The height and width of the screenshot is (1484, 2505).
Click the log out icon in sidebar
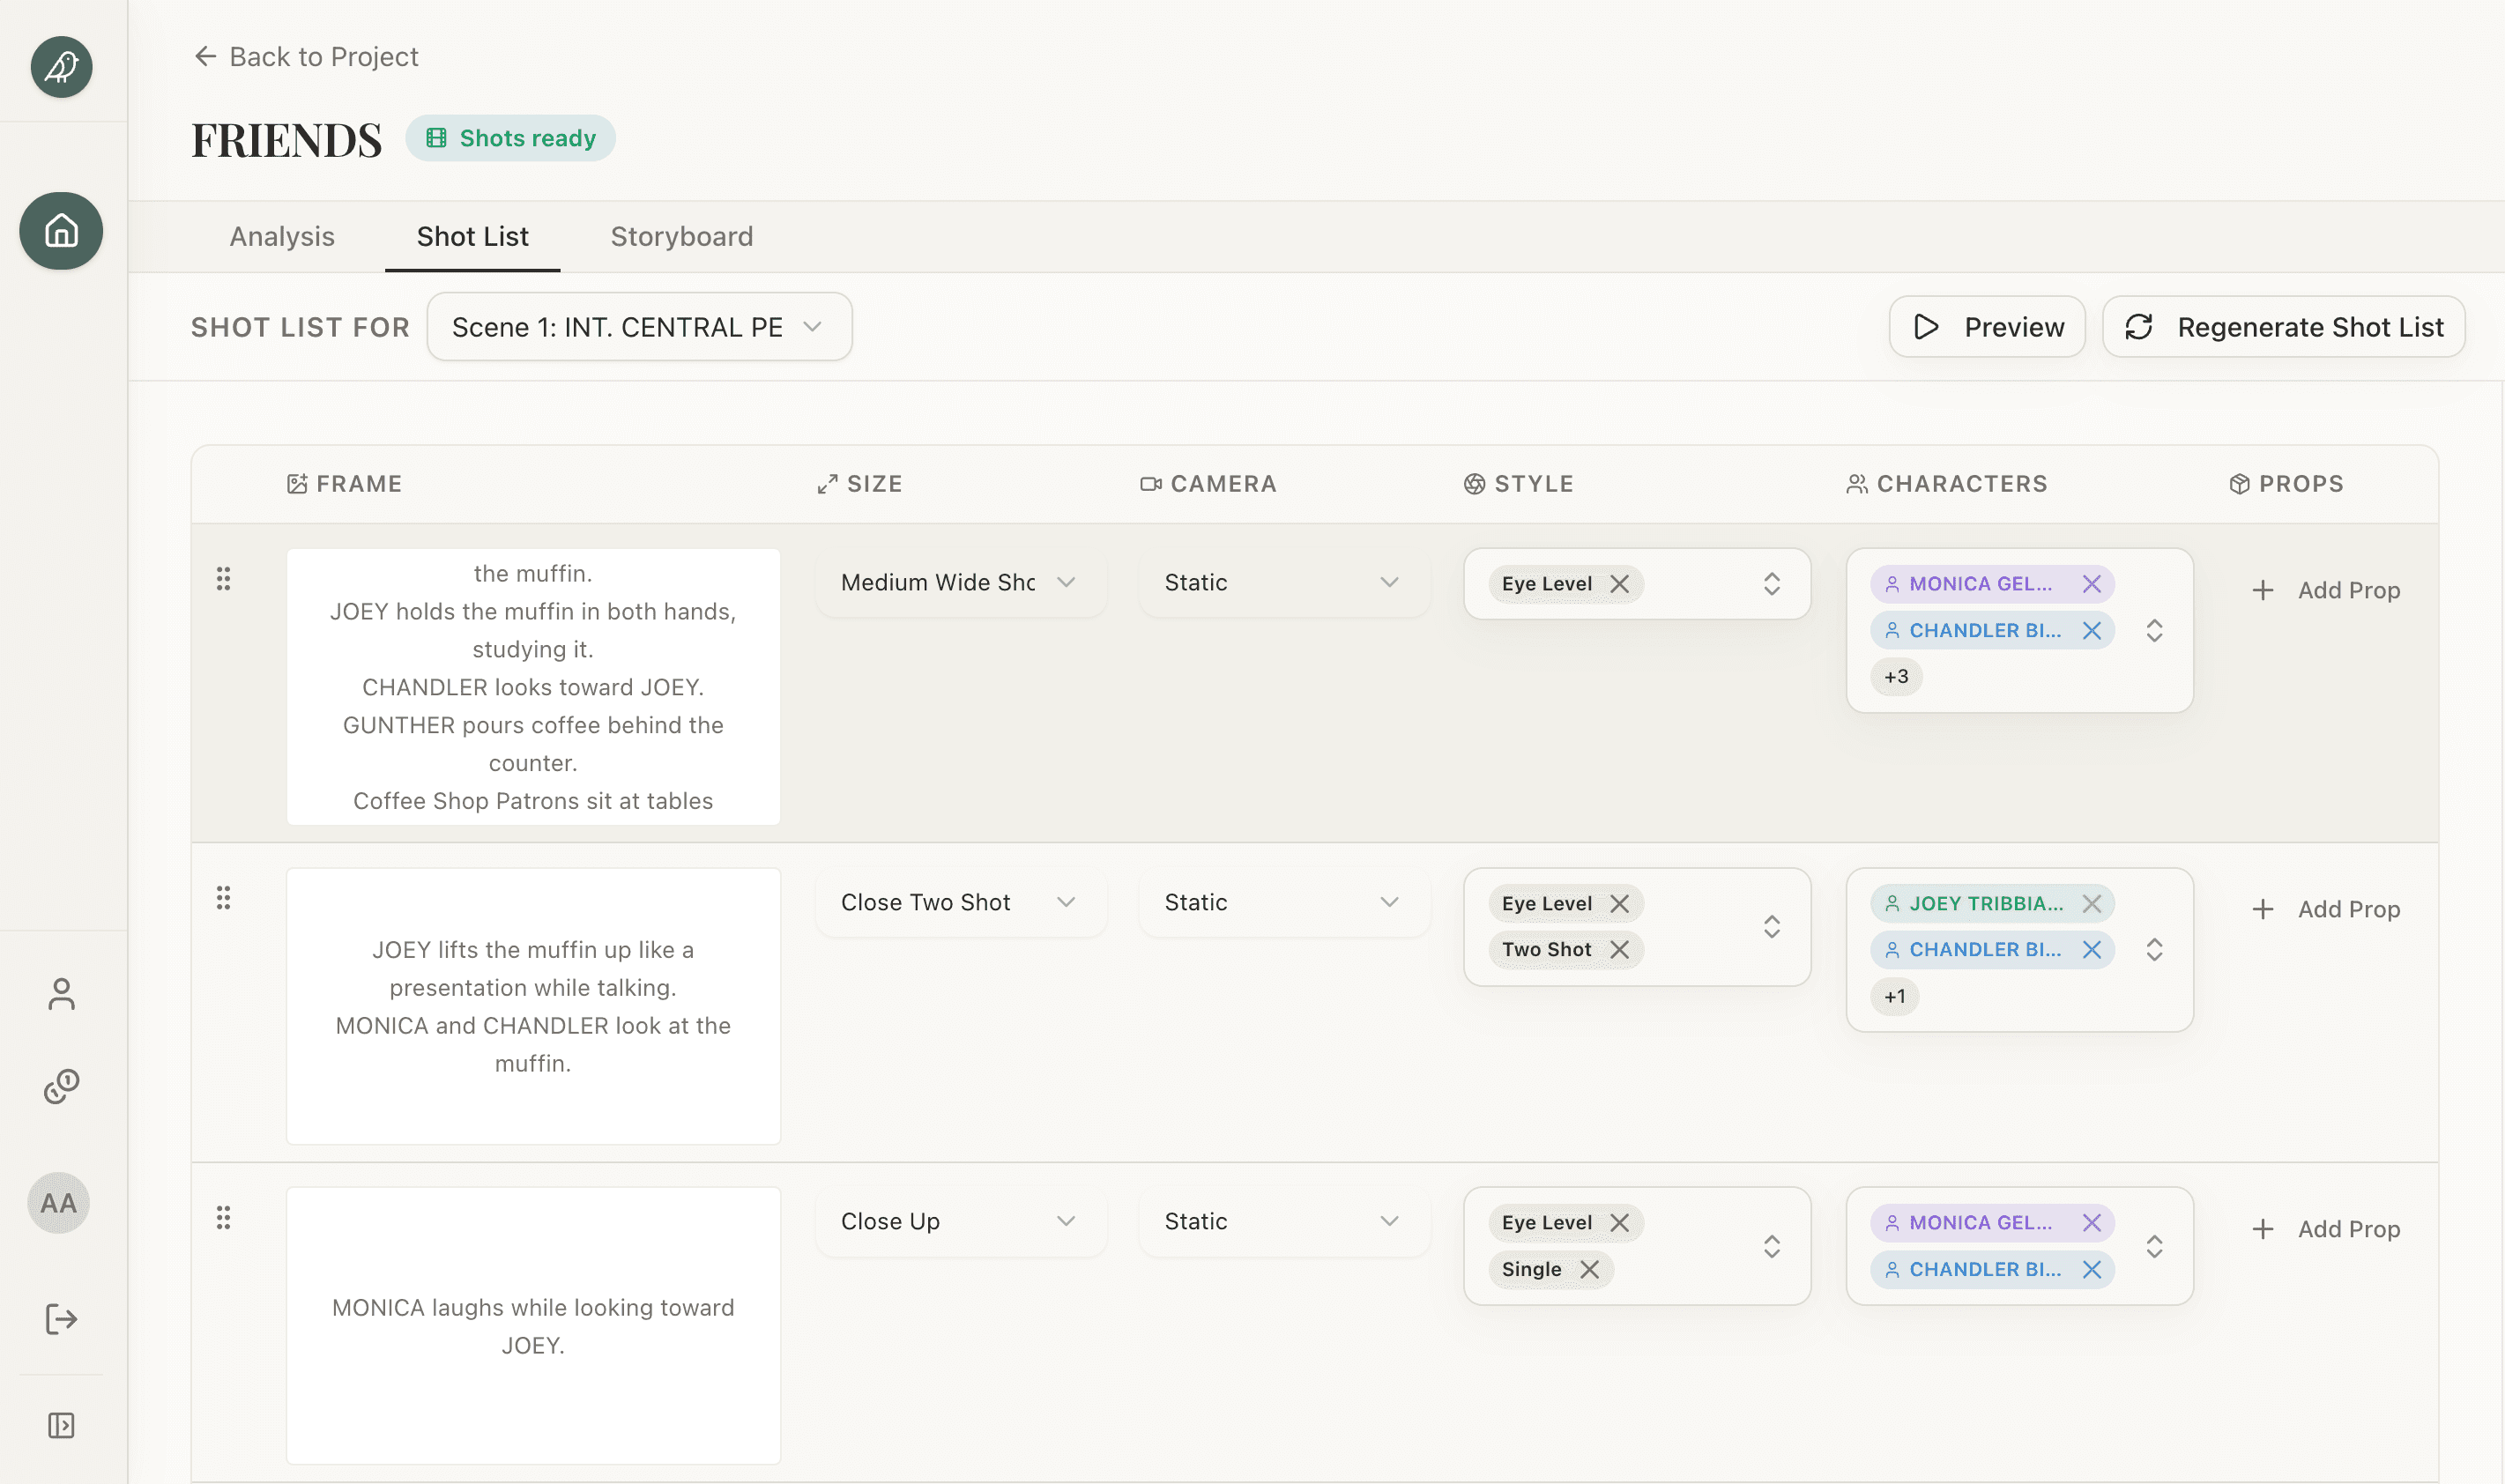click(61, 1319)
